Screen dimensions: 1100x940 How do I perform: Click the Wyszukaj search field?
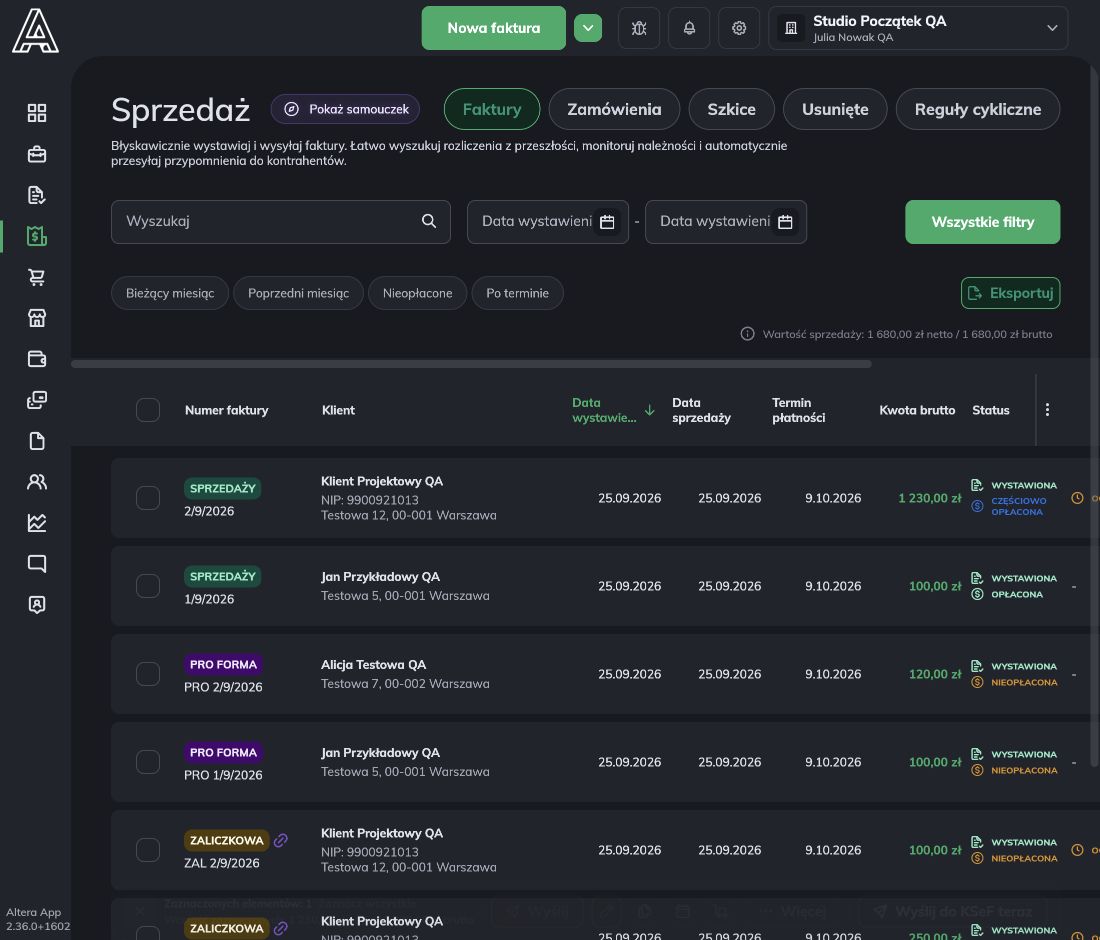coord(281,222)
